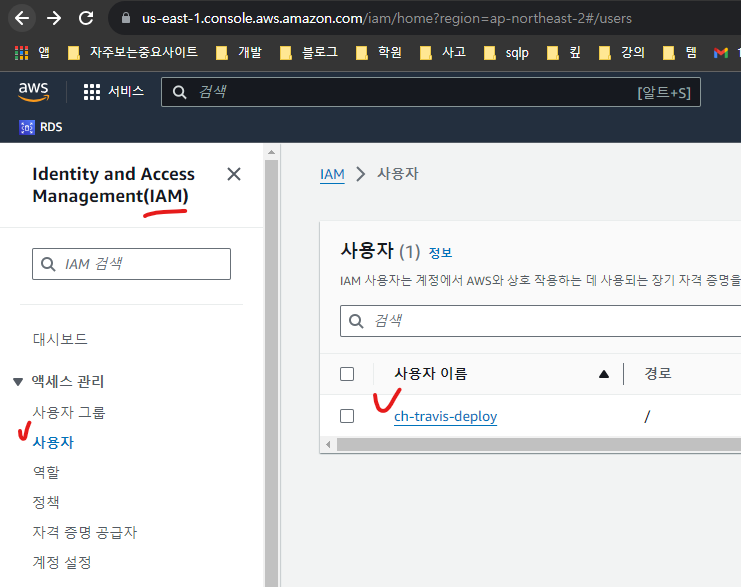Image resolution: width=741 pixels, height=587 pixels.
Task: Click the padlock site security icon
Action: 126,18
